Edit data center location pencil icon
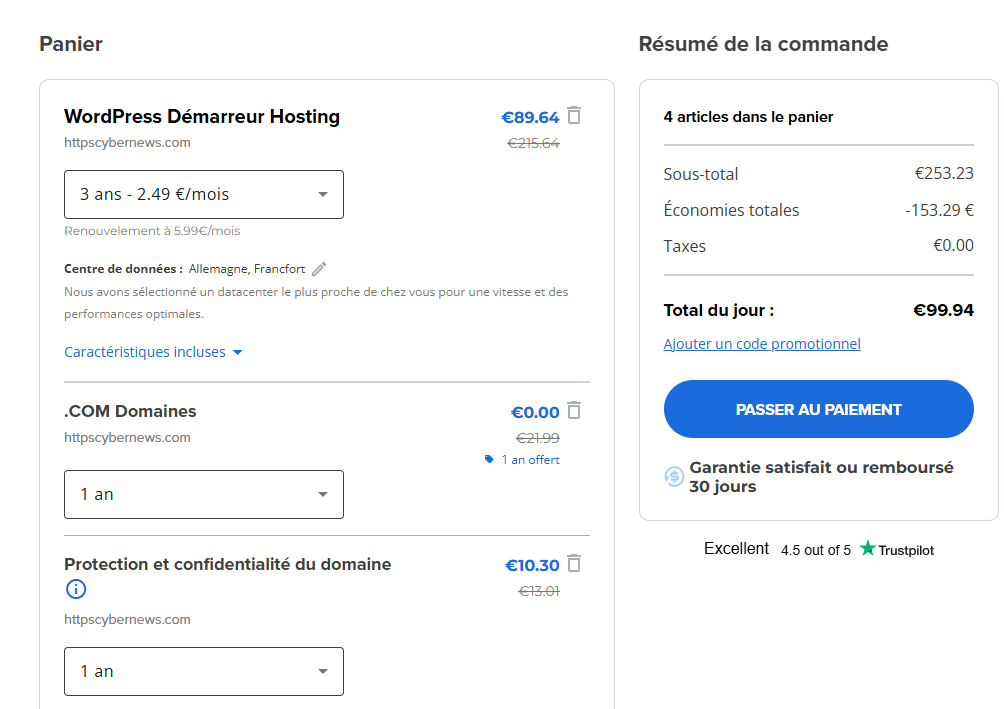 pos(319,269)
